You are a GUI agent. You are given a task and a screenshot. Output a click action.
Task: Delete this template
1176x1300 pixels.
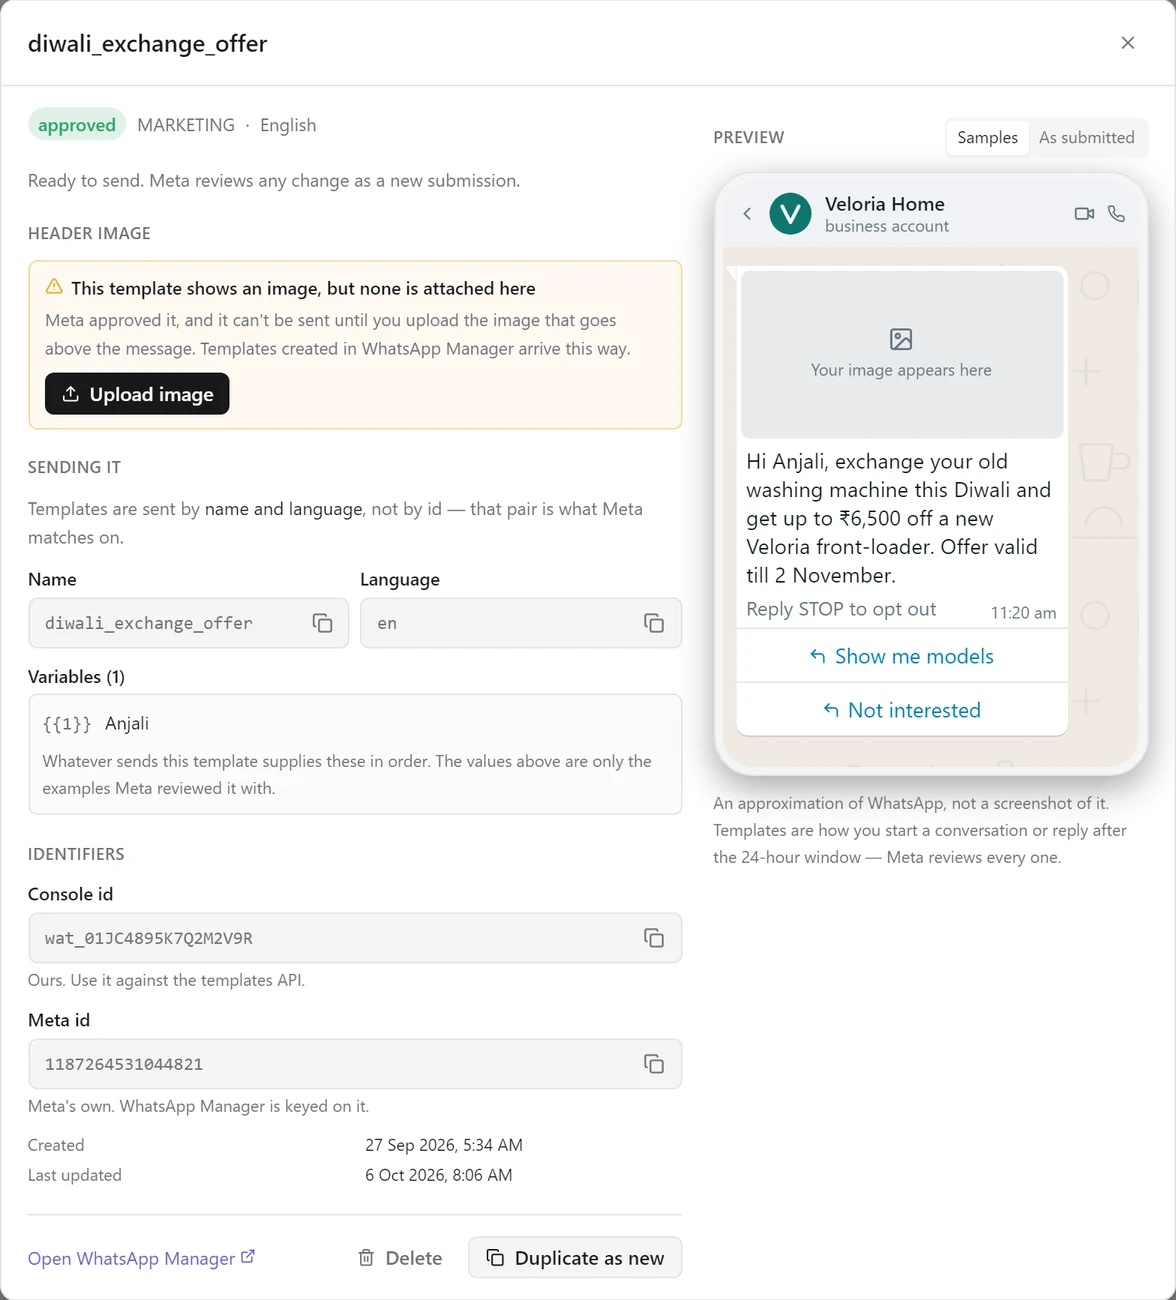click(x=400, y=1258)
